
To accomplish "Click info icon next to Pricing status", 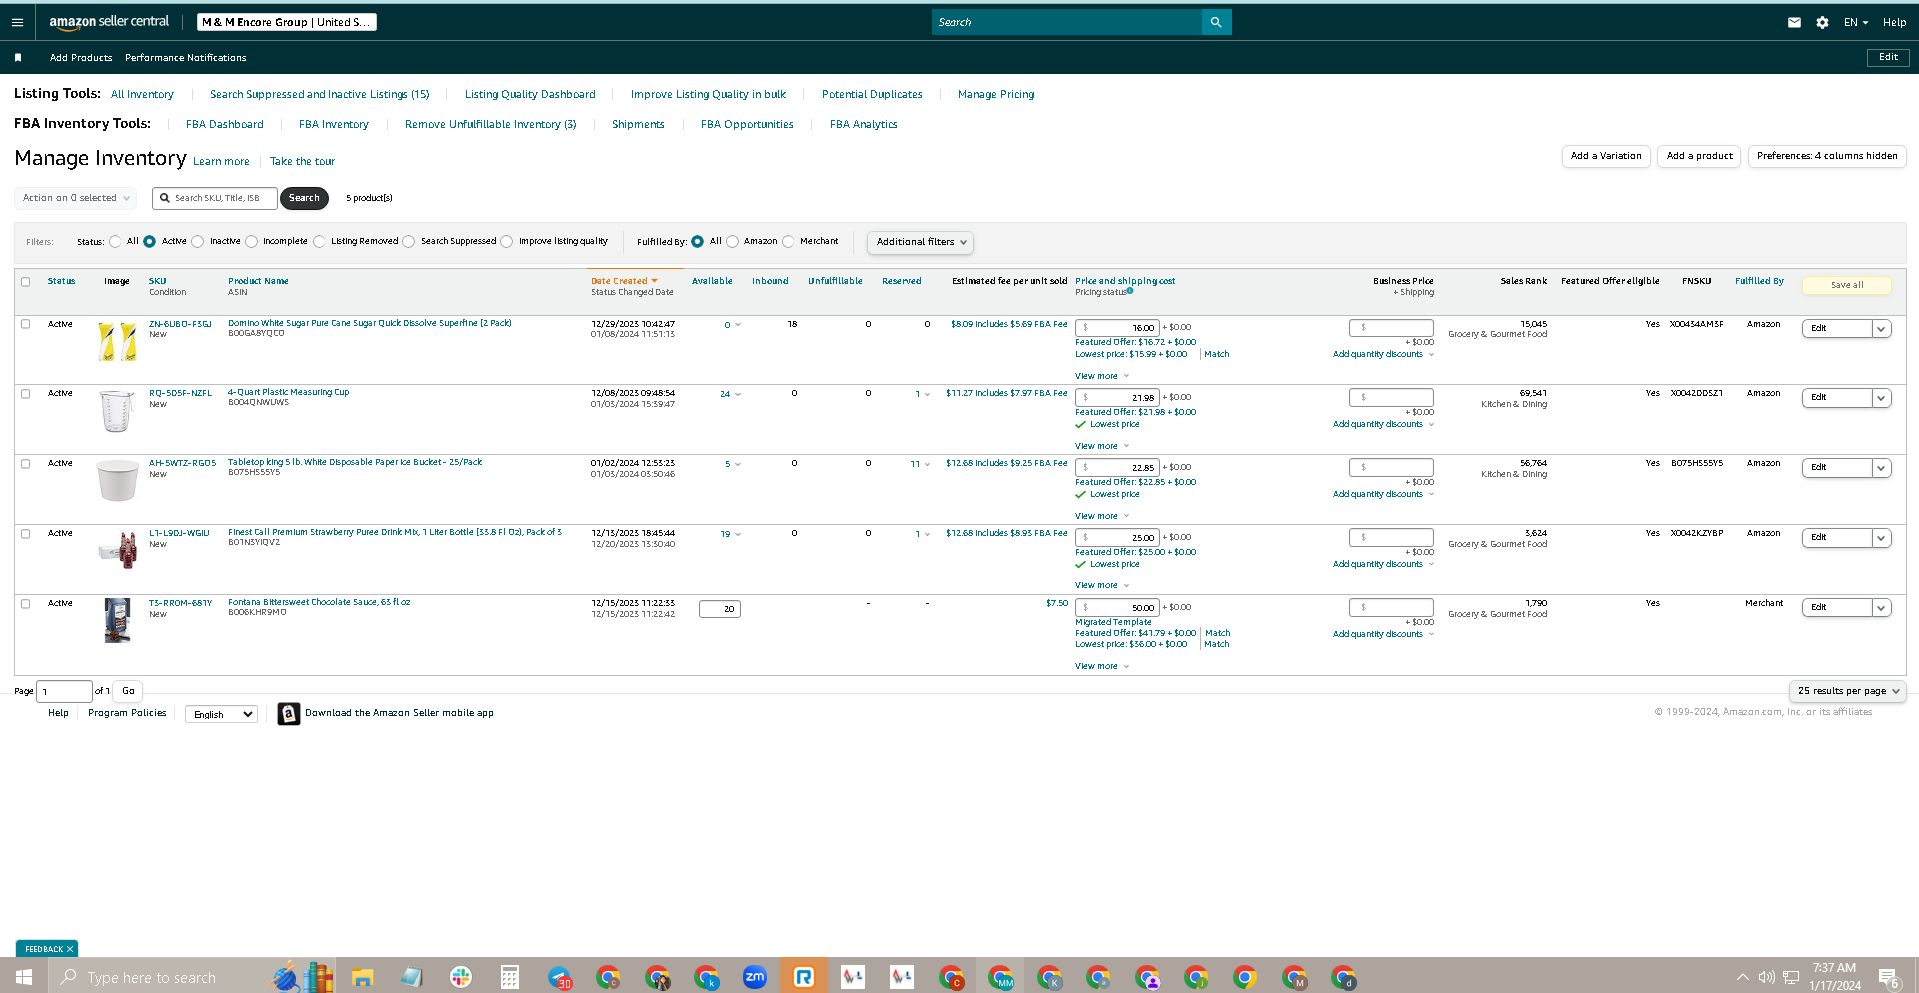I will [x=1130, y=291].
